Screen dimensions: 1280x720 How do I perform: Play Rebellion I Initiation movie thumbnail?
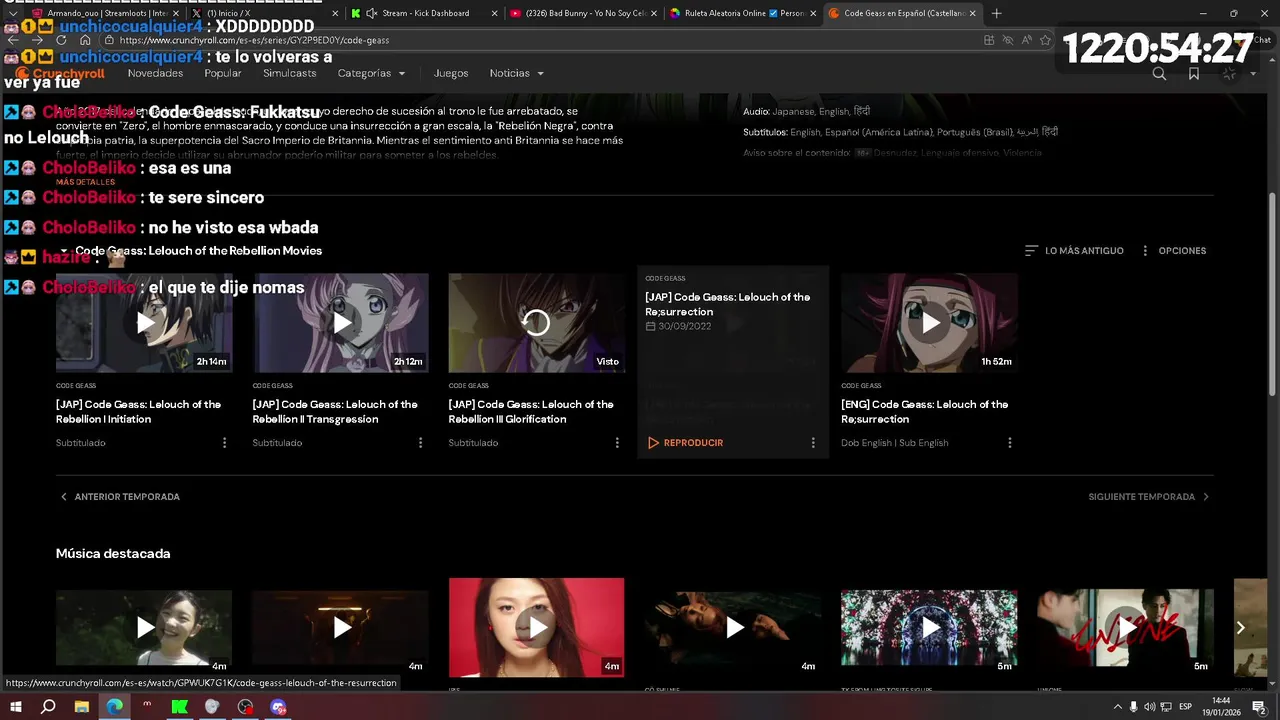pos(144,323)
